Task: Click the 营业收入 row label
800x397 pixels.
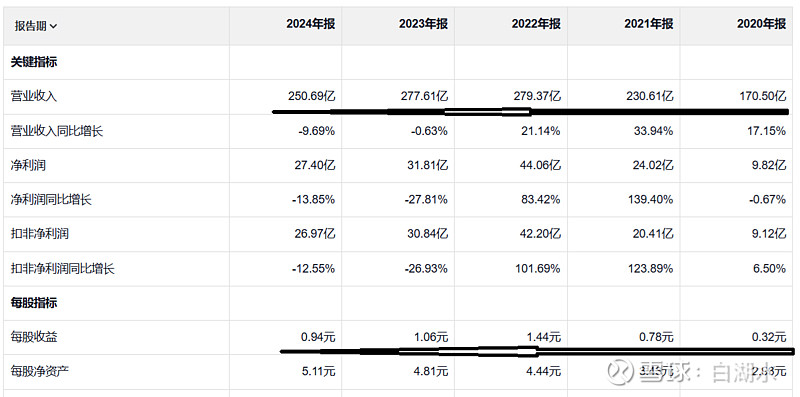Action: click(x=34, y=96)
